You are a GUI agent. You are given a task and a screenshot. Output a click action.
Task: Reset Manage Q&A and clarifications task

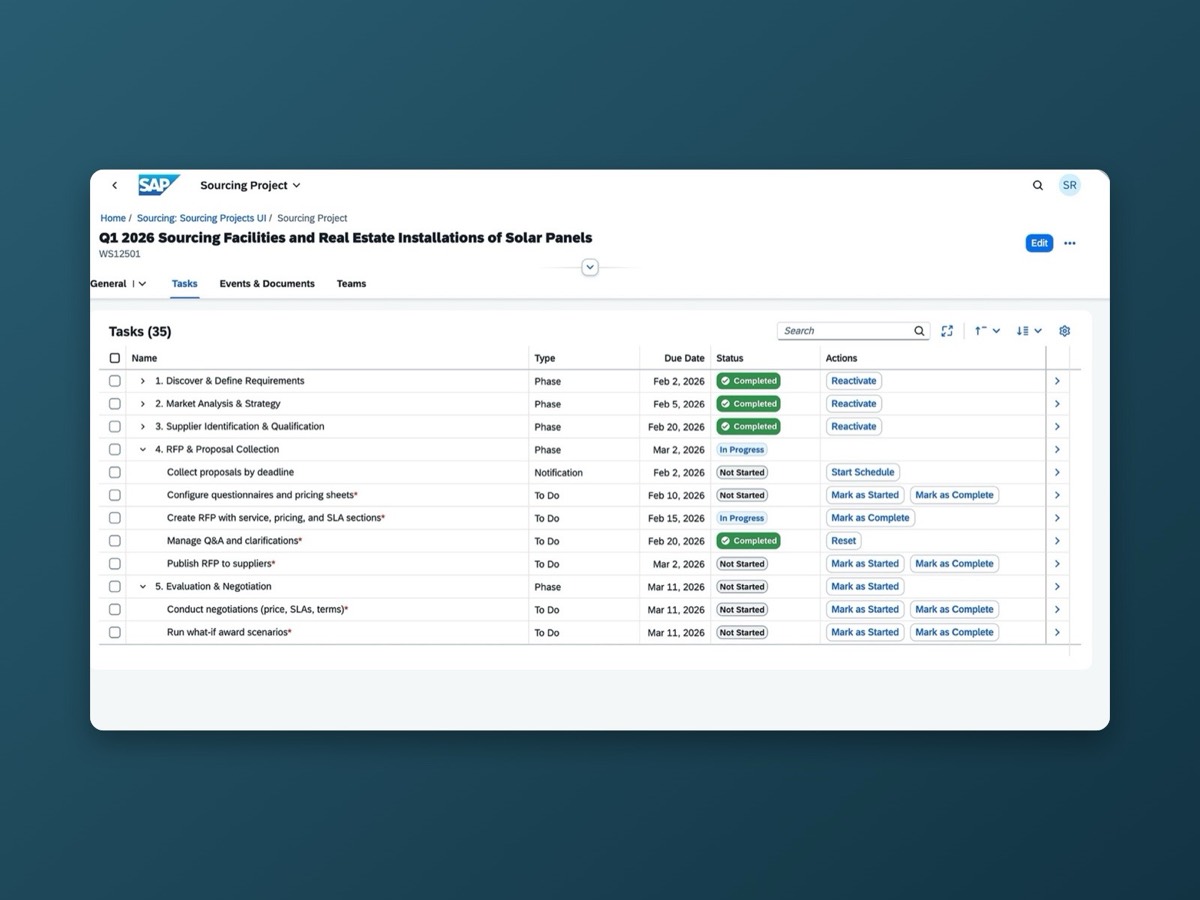tap(844, 541)
